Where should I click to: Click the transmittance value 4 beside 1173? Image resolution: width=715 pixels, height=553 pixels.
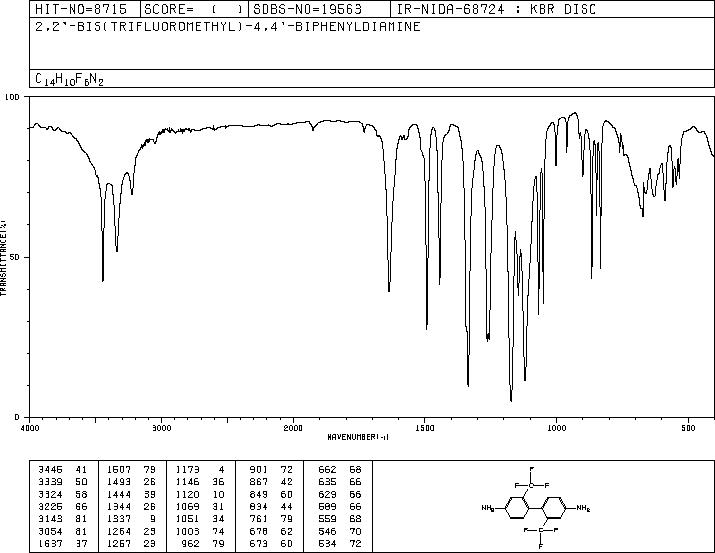[x=222, y=469]
